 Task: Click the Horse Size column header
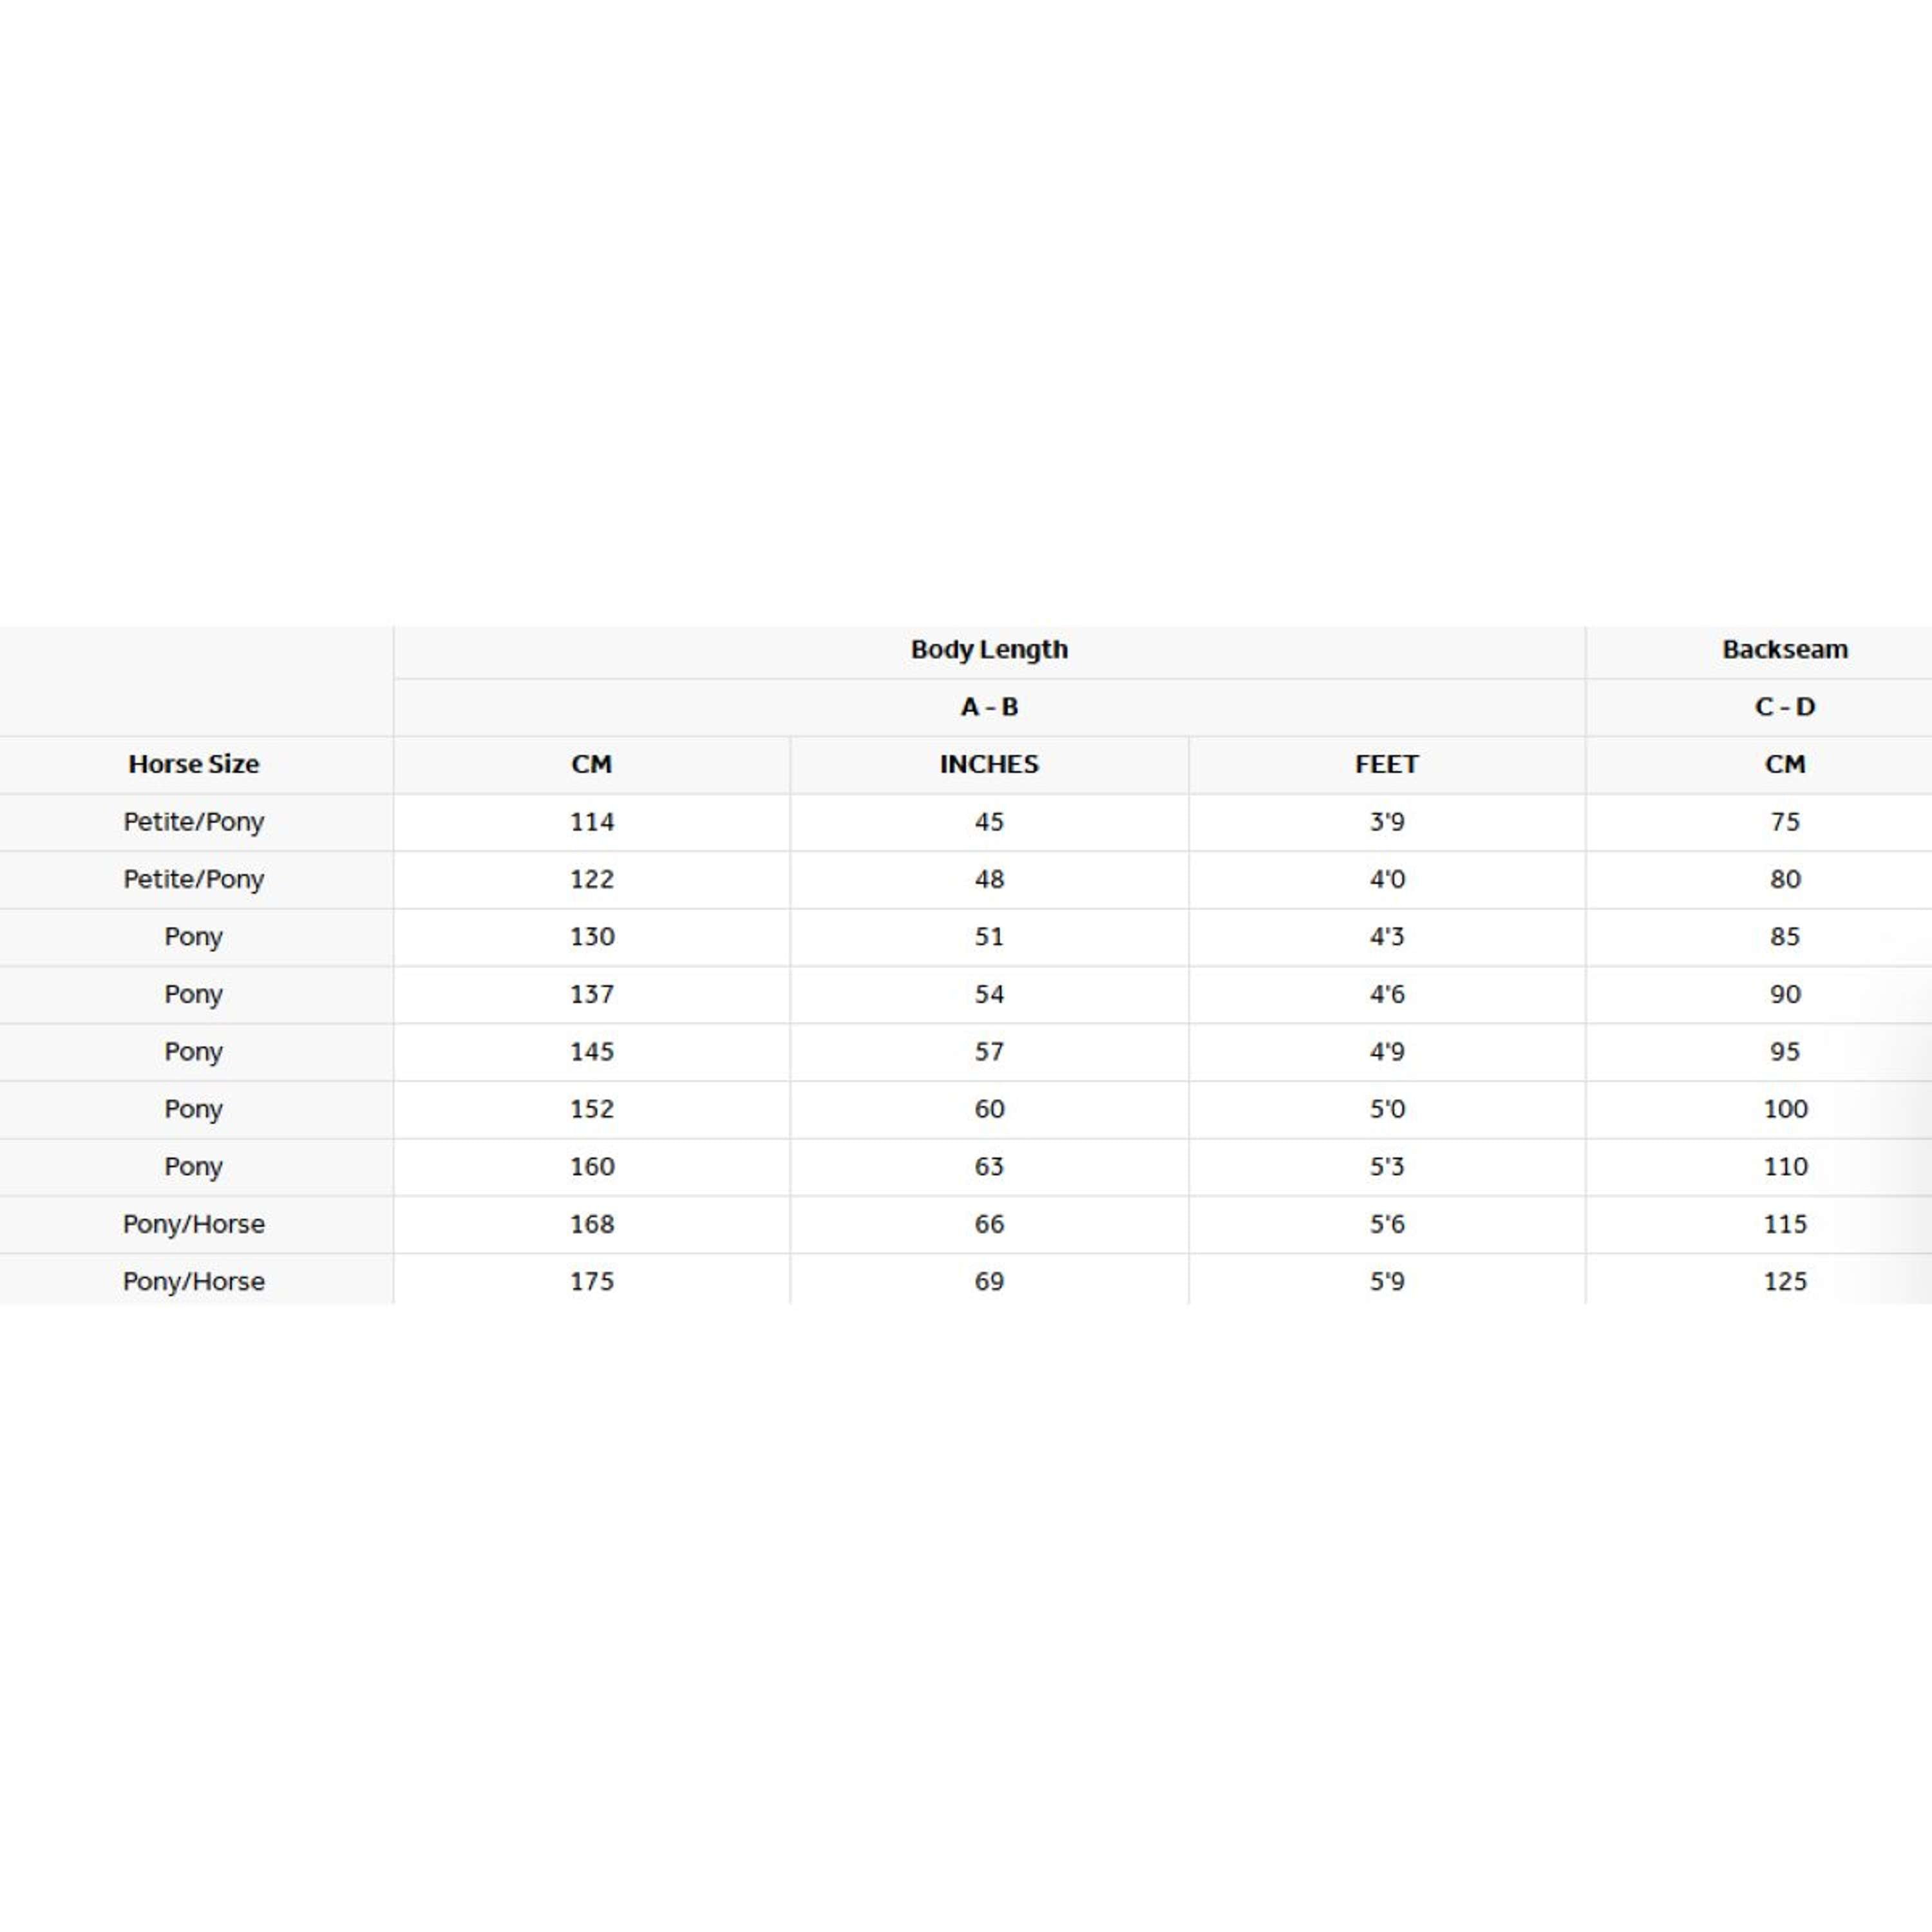tap(193, 764)
